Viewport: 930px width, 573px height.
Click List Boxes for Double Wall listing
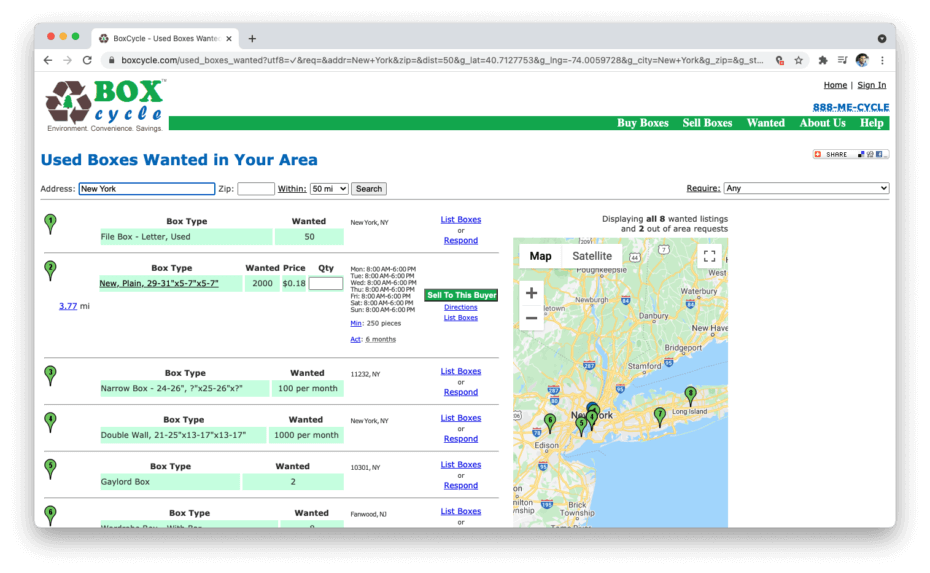pyautogui.click(x=461, y=418)
